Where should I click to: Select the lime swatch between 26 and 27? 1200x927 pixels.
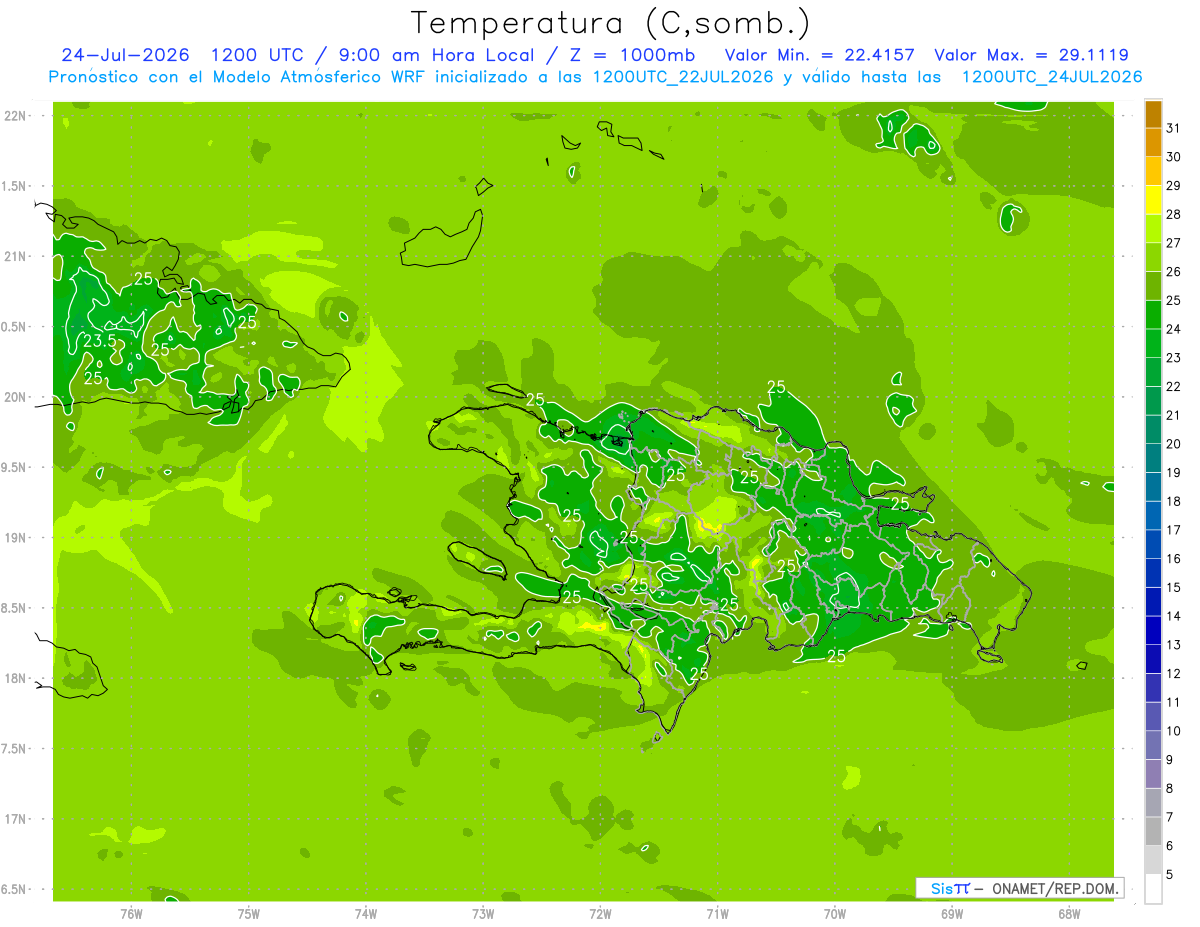coord(1153,257)
